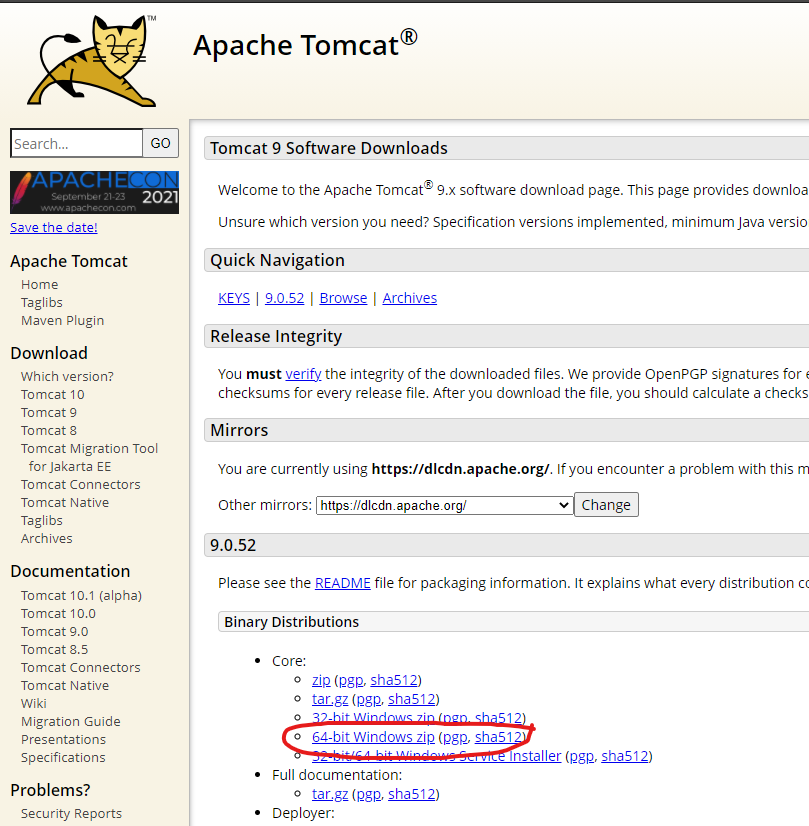Open sha512 for 32-bit Windows zip

(x=499, y=718)
